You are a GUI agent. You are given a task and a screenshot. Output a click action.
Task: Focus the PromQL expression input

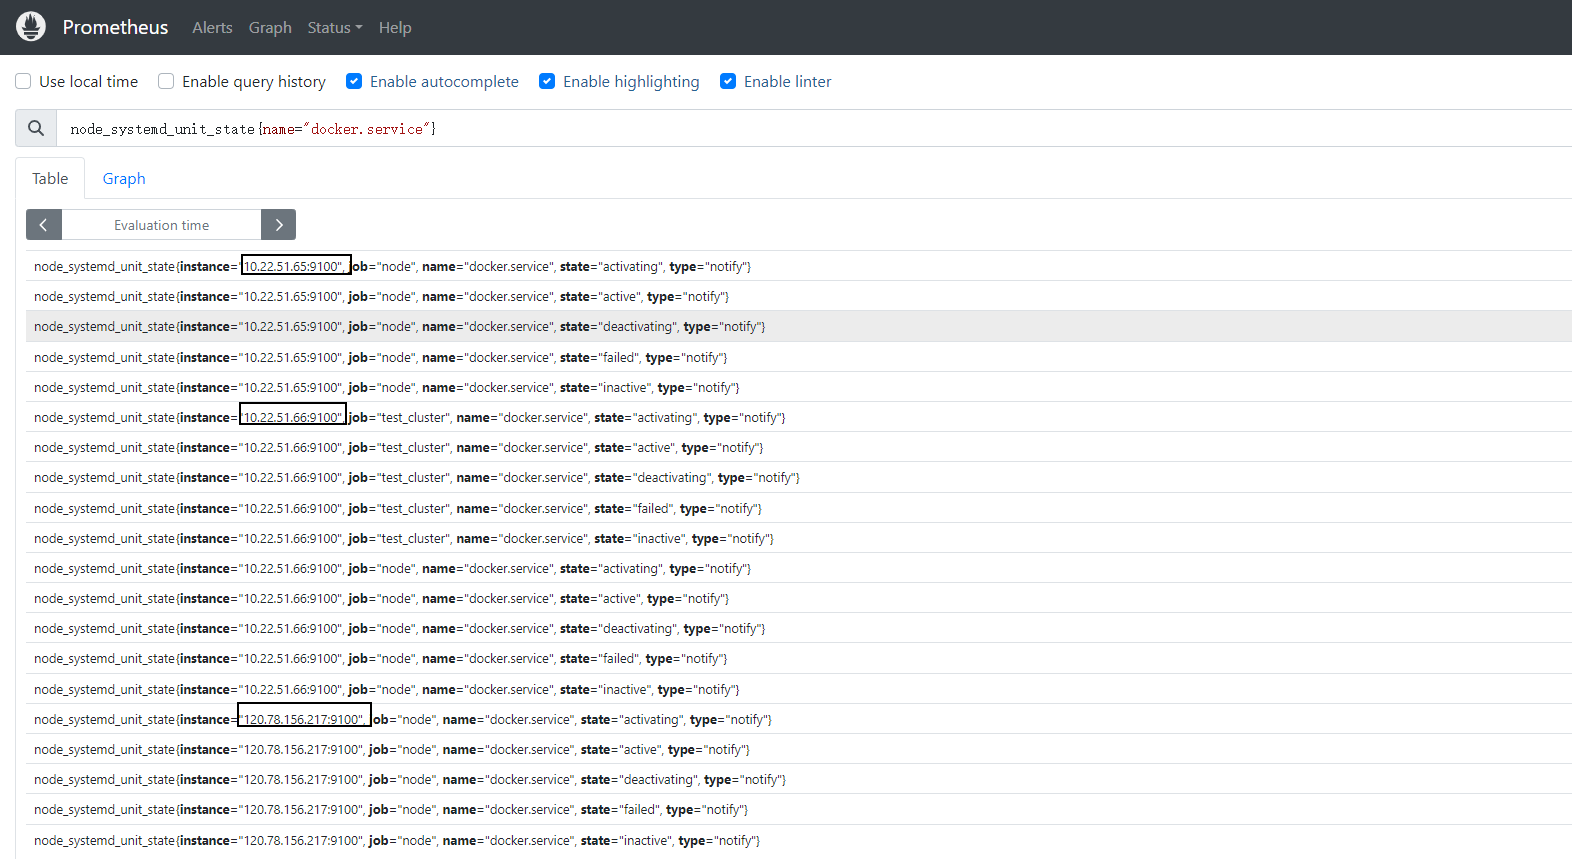pyautogui.click(x=814, y=128)
